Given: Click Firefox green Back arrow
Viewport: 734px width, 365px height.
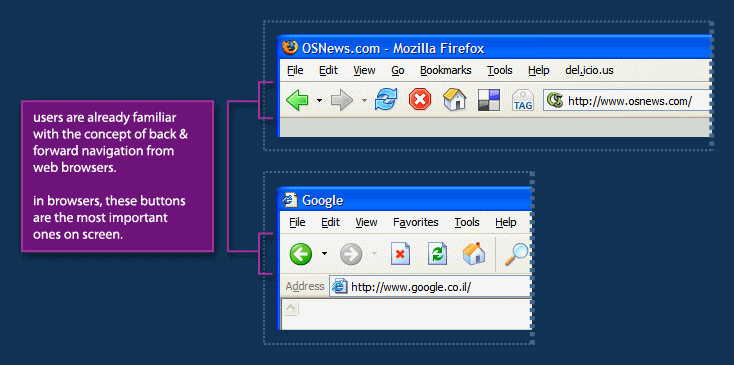Looking at the screenshot, I should click(297, 100).
